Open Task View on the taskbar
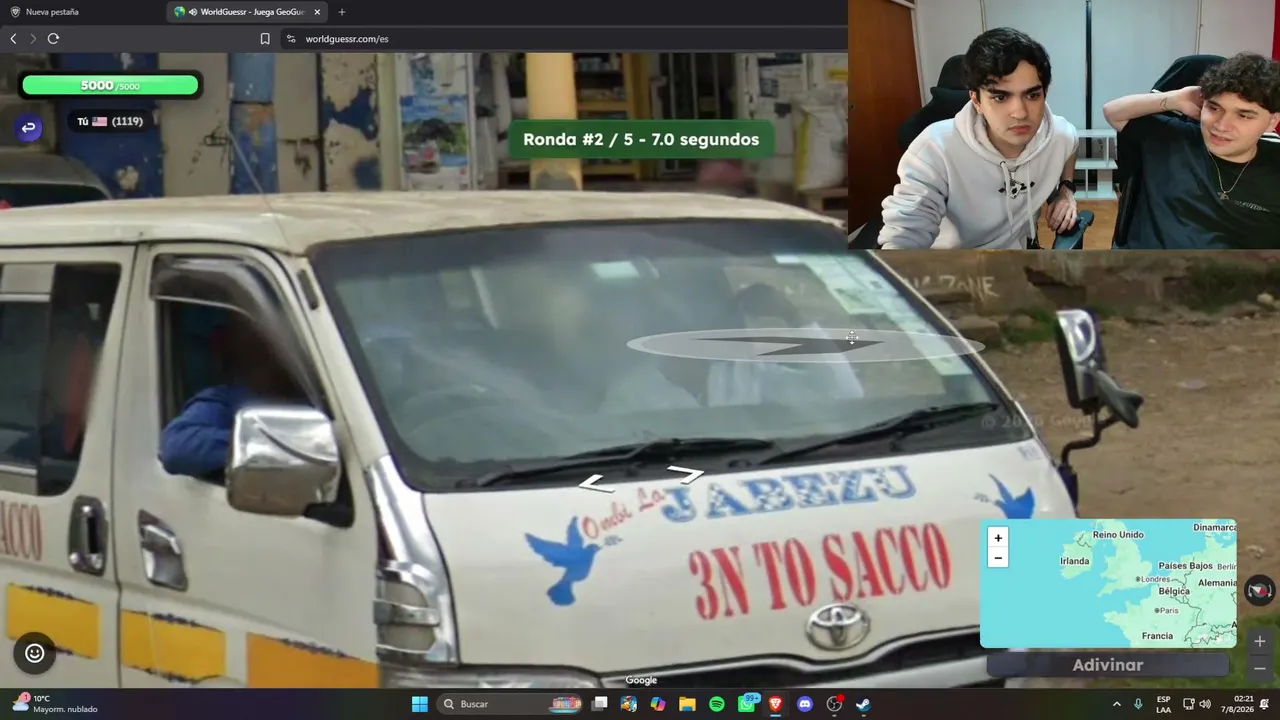 pyautogui.click(x=600, y=704)
